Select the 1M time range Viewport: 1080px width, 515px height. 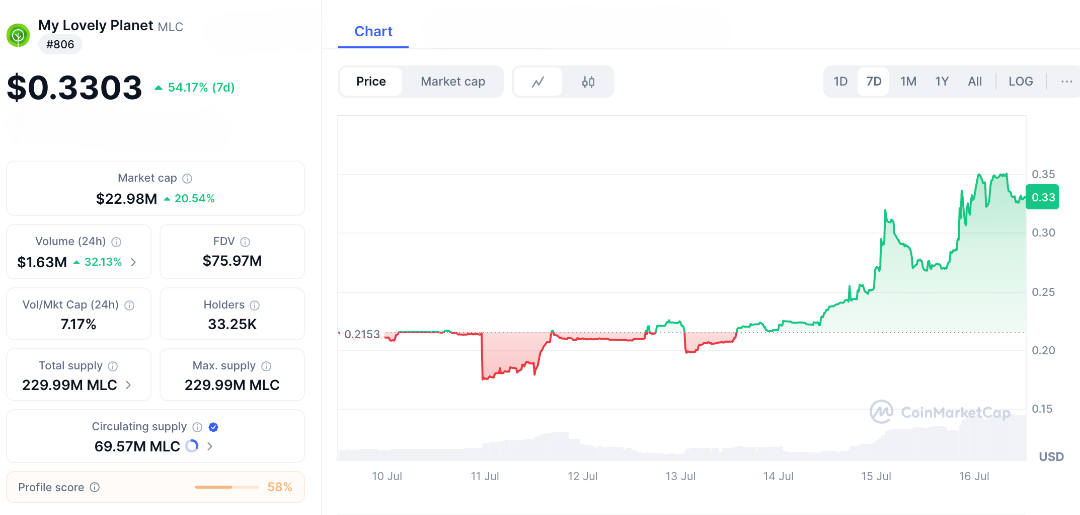coord(908,82)
